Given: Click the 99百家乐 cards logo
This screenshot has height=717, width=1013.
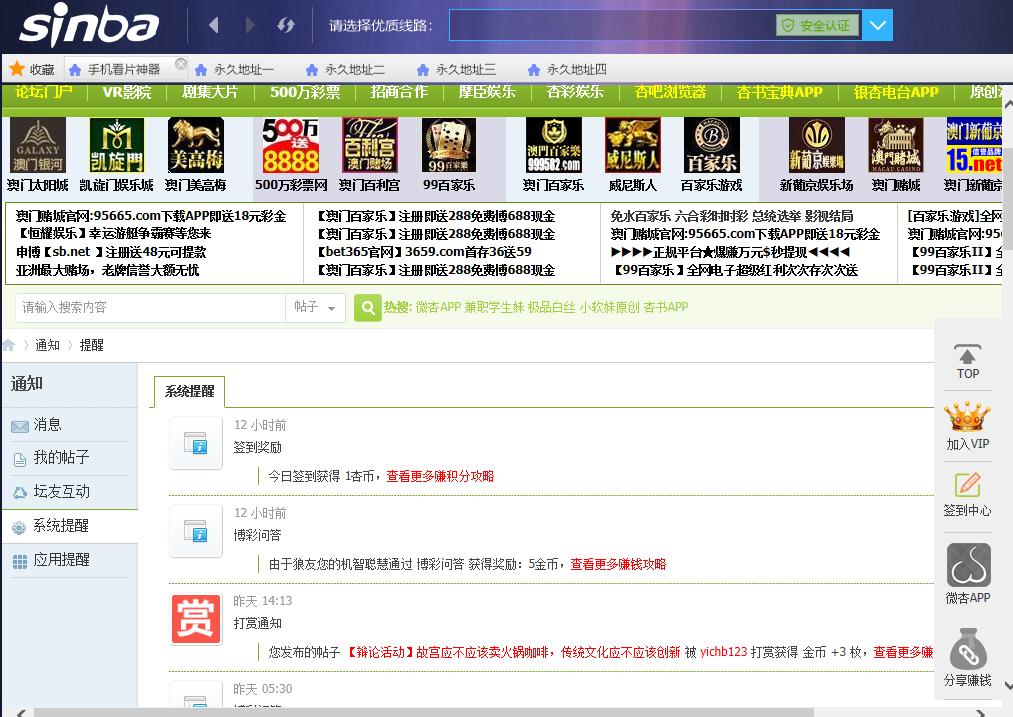Looking at the screenshot, I should (449, 145).
